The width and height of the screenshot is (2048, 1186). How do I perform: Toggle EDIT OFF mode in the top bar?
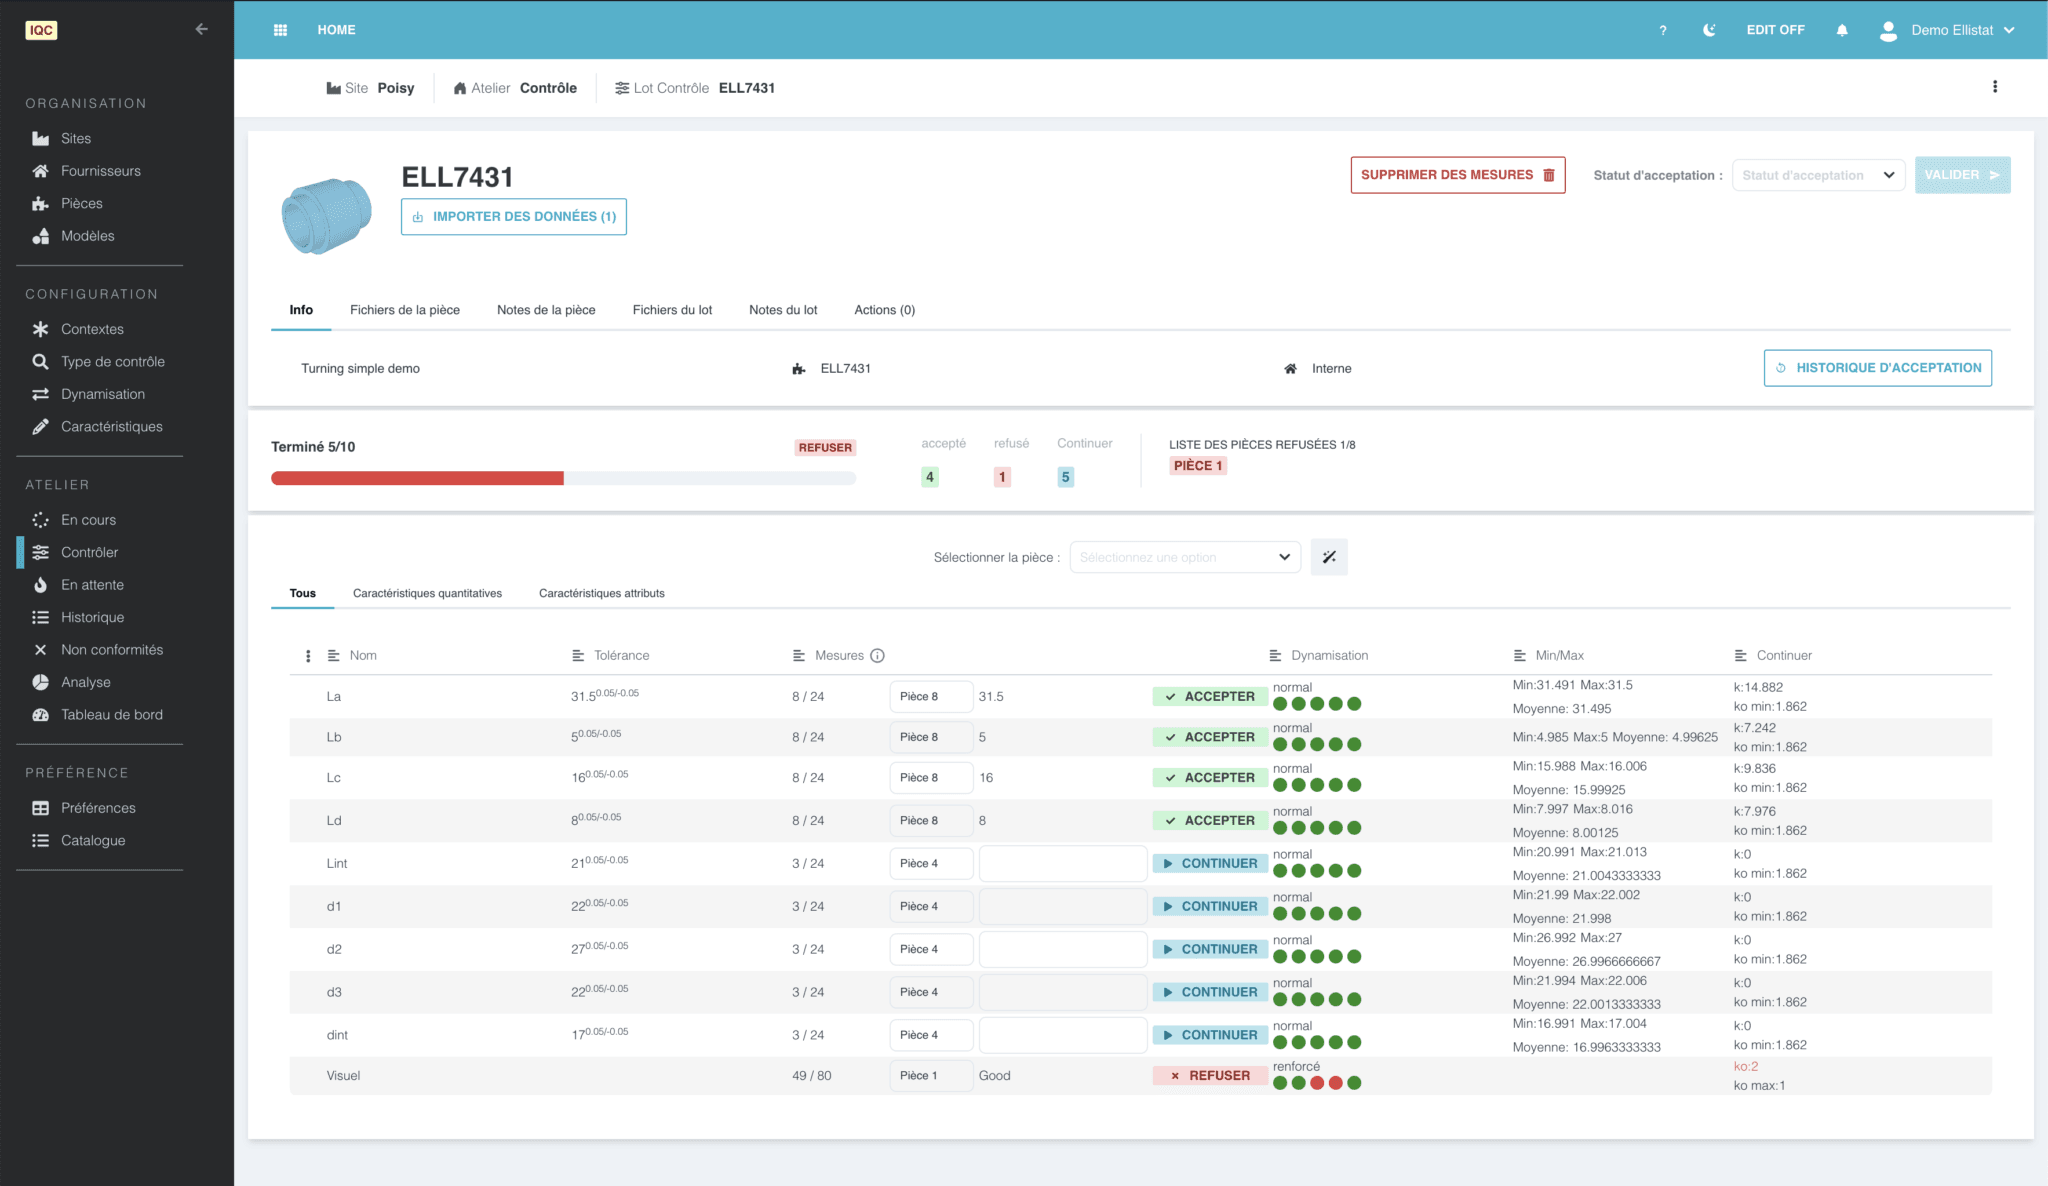click(x=1776, y=30)
